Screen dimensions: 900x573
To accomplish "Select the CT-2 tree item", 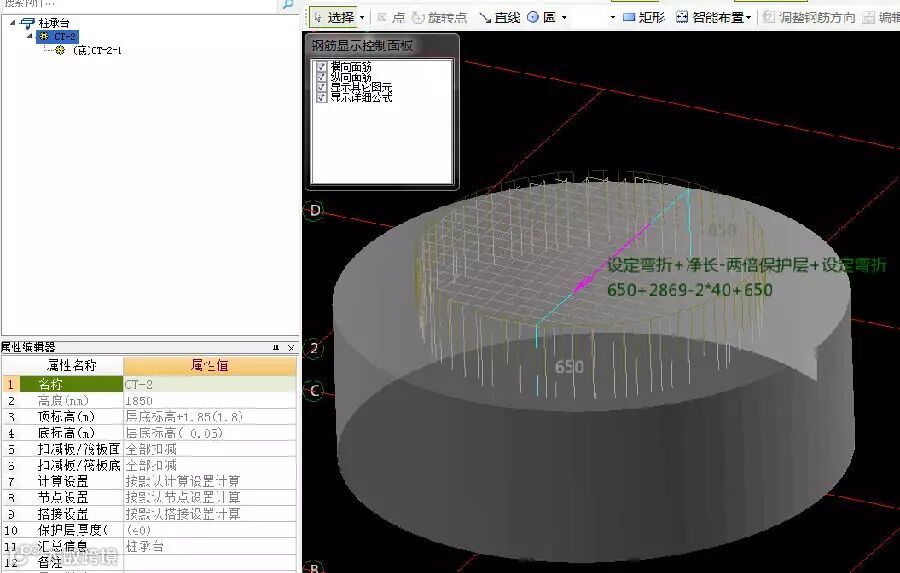I will pyautogui.click(x=64, y=37).
